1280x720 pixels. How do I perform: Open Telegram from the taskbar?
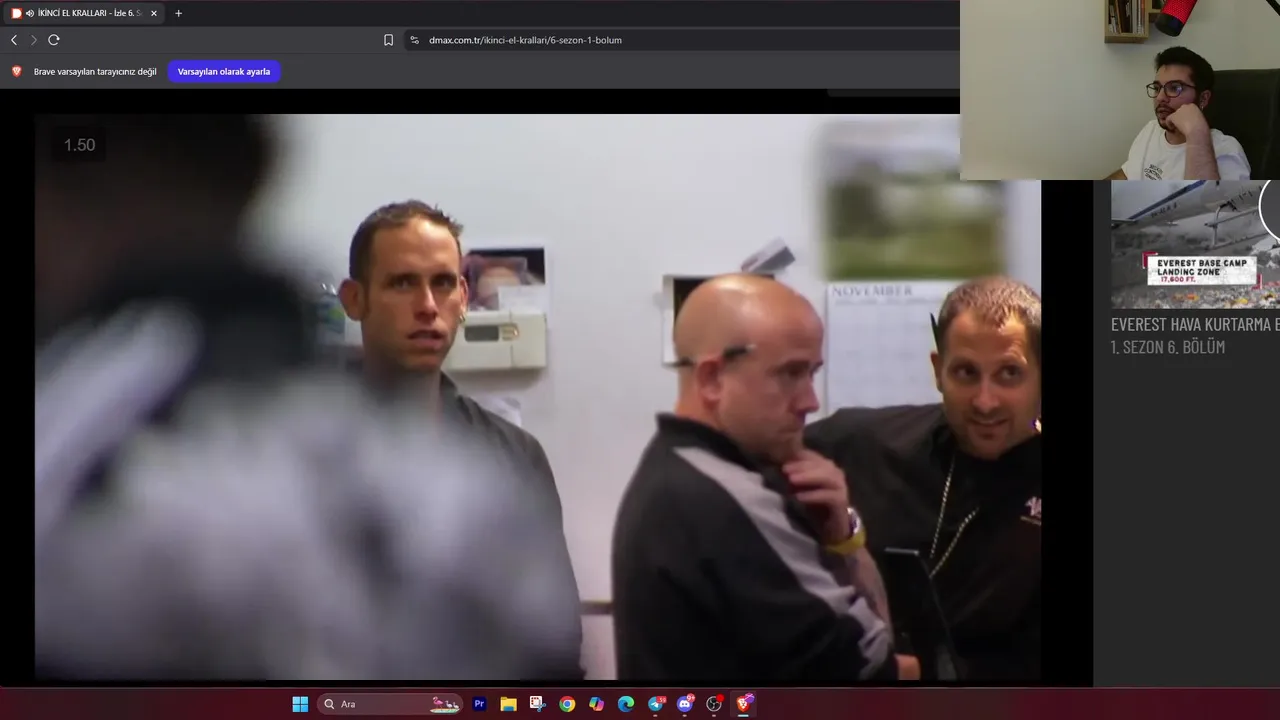(656, 704)
